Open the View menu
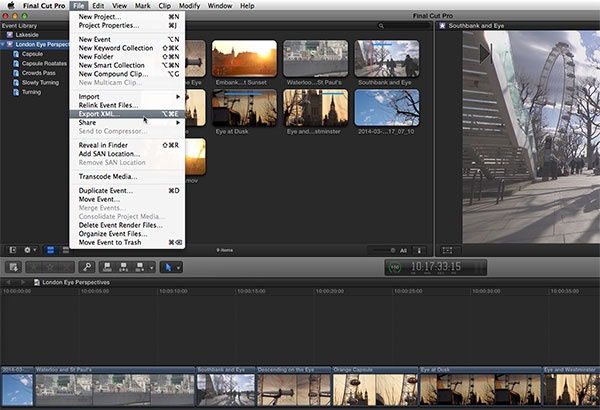 coord(119,5)
